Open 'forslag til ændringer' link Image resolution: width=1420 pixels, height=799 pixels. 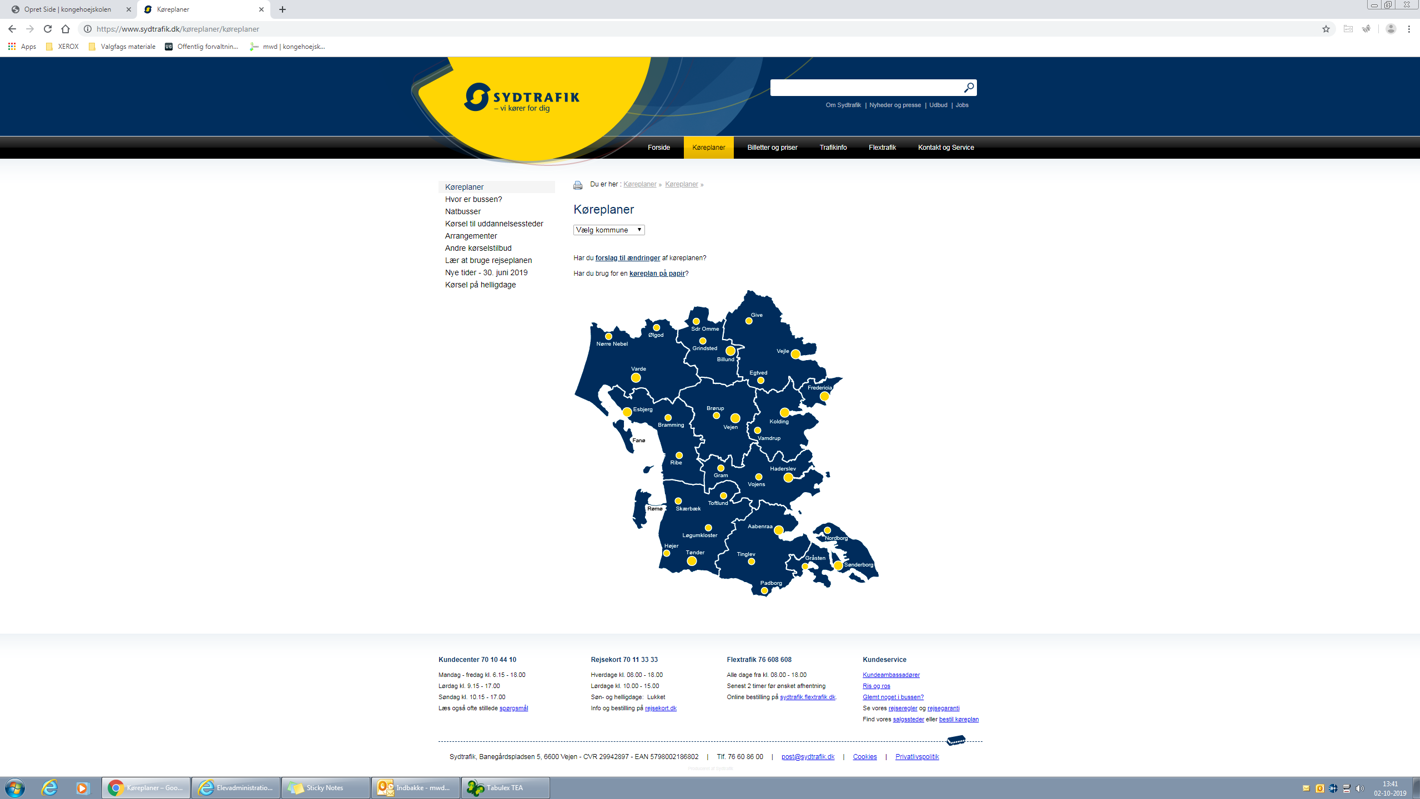627,258
